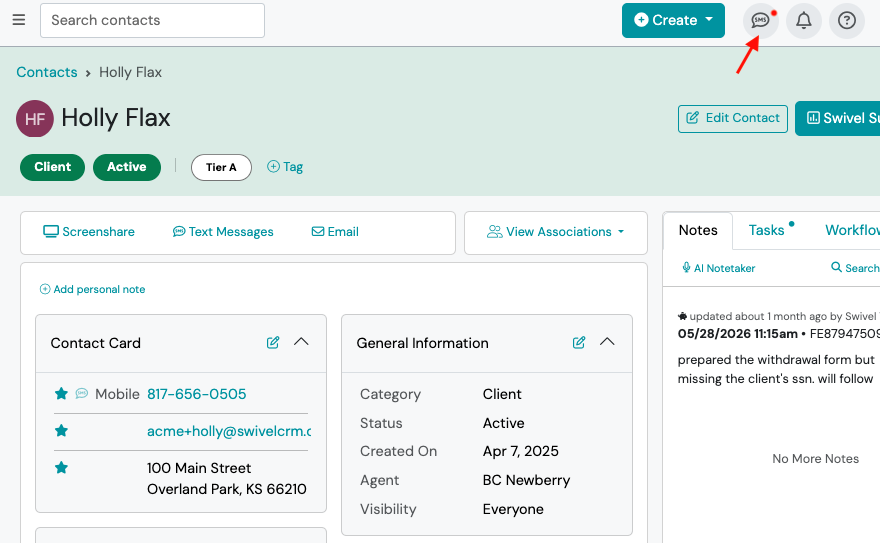Image resolution: width=880 pixels, height=543 pixels.
Task: Switch to the Workflow tab
Action: (852, 231)
